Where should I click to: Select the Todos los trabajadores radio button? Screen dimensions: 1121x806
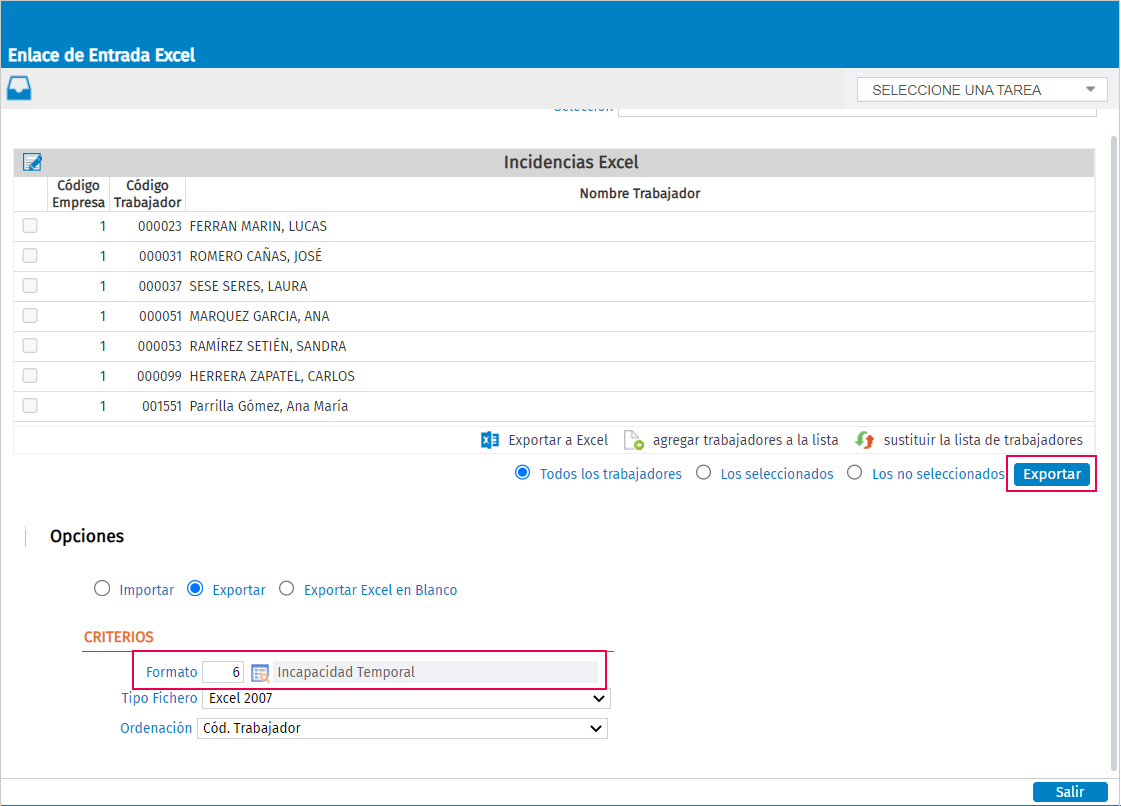(523, 473)
